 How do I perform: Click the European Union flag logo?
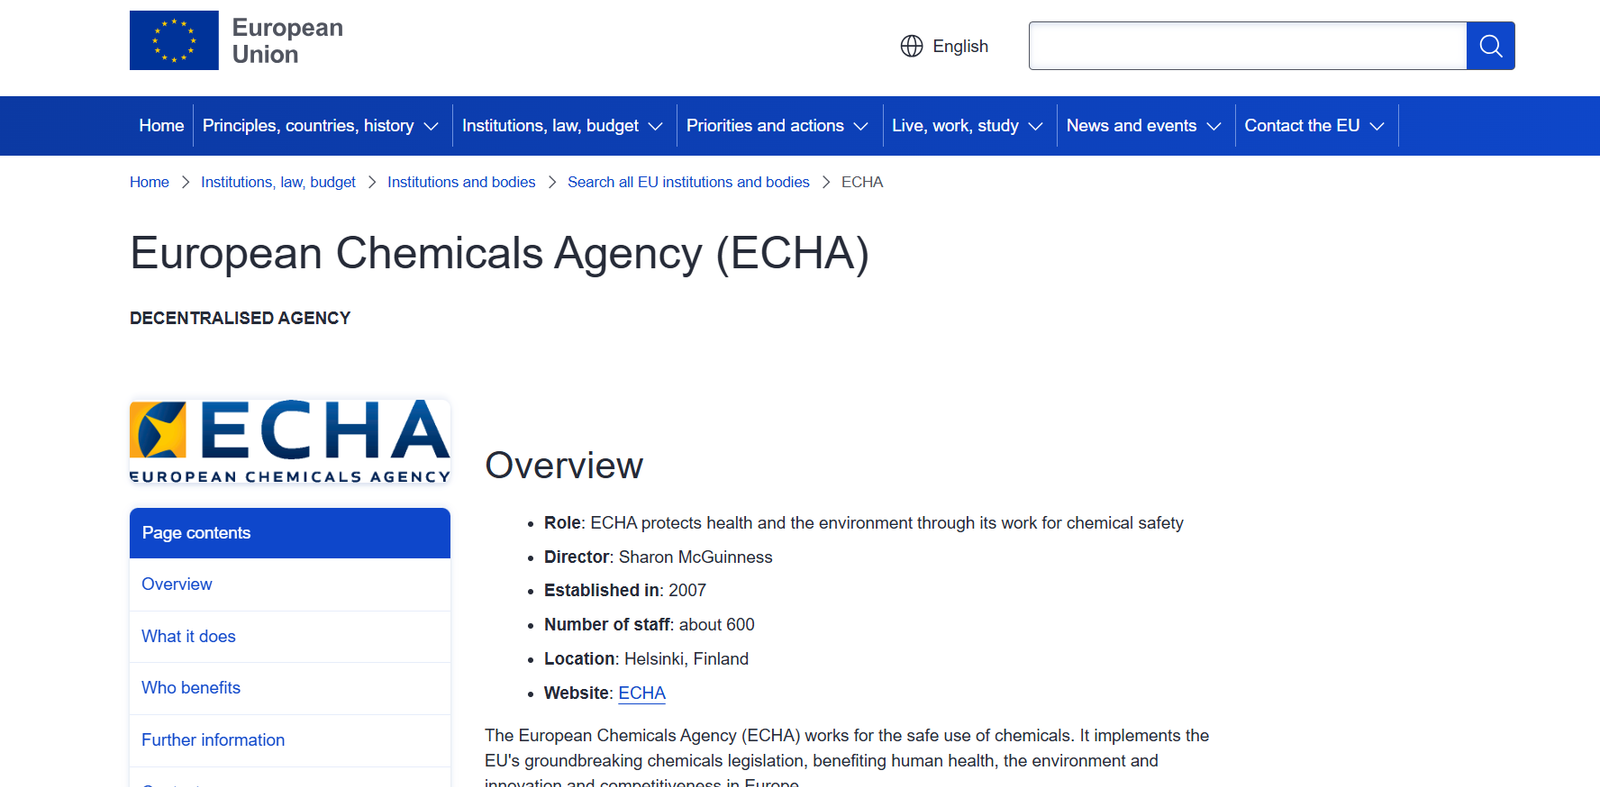[174, 40]
